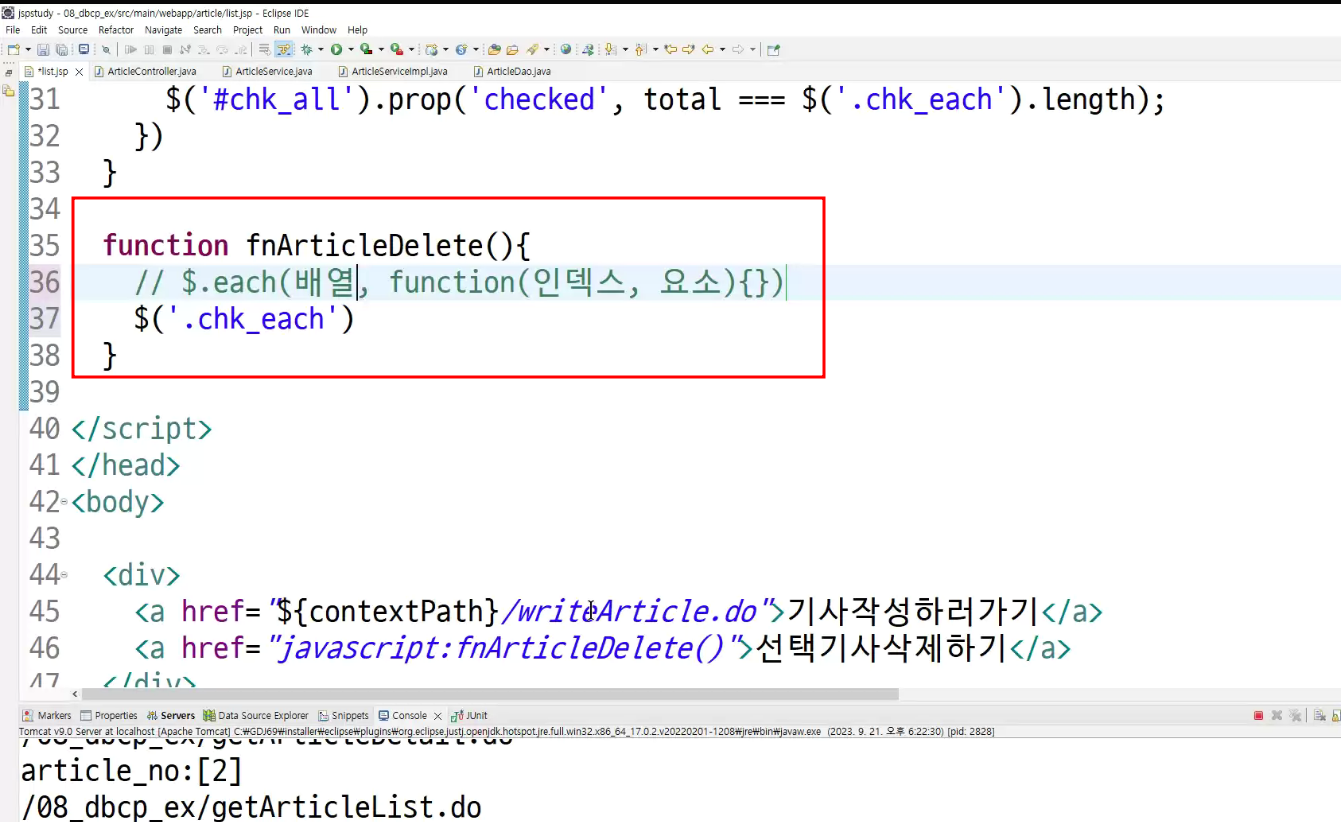Go back with the yellow Back arrow
The height and width of the screenshot is (822, 1341).
708,49
